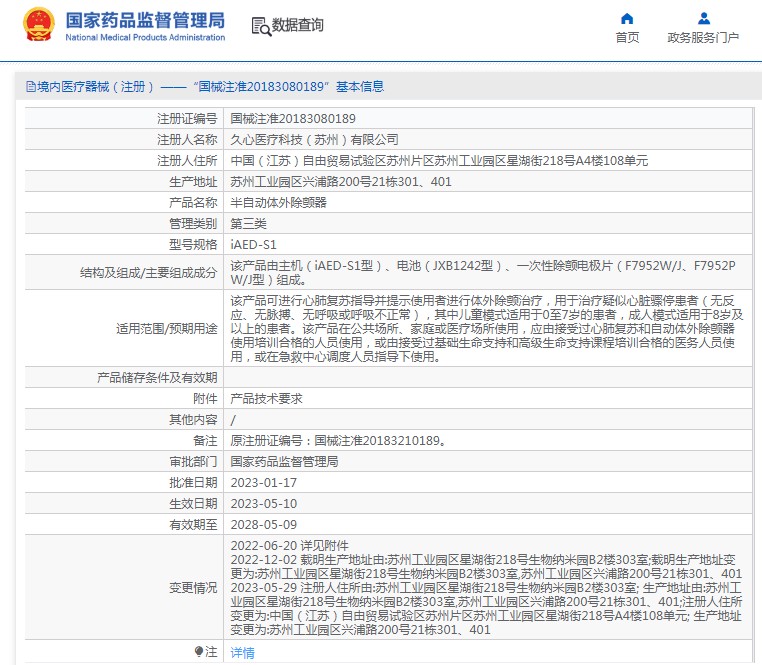This screenshot has width=762, height=665.
Task: Click product name 半自动体外除颤器
Action: tap(278, 202)
